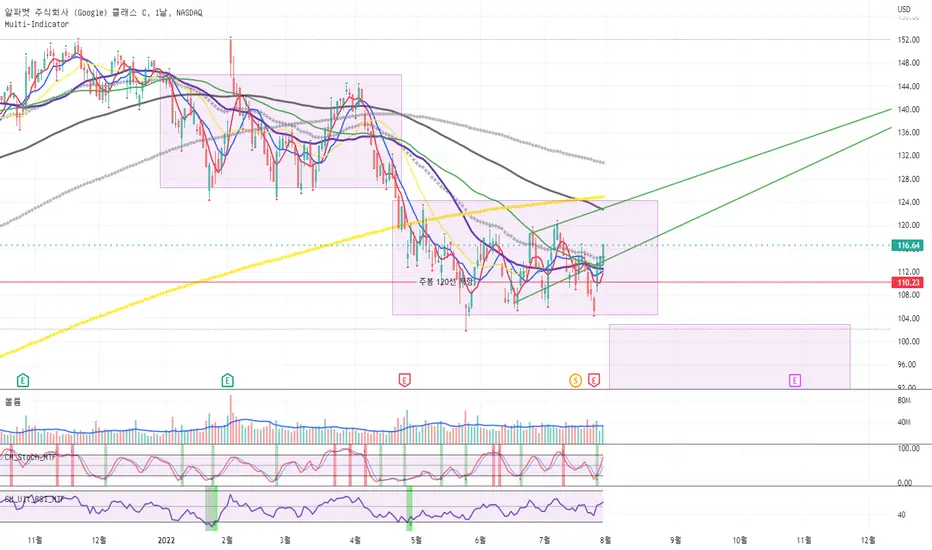932x550 pixels.
Task: Click the 100.00 price axis value
Action: 909,341
